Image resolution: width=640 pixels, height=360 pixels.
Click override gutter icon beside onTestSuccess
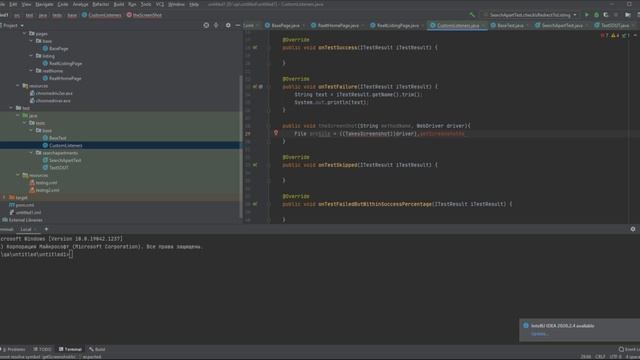pos(255,48)
